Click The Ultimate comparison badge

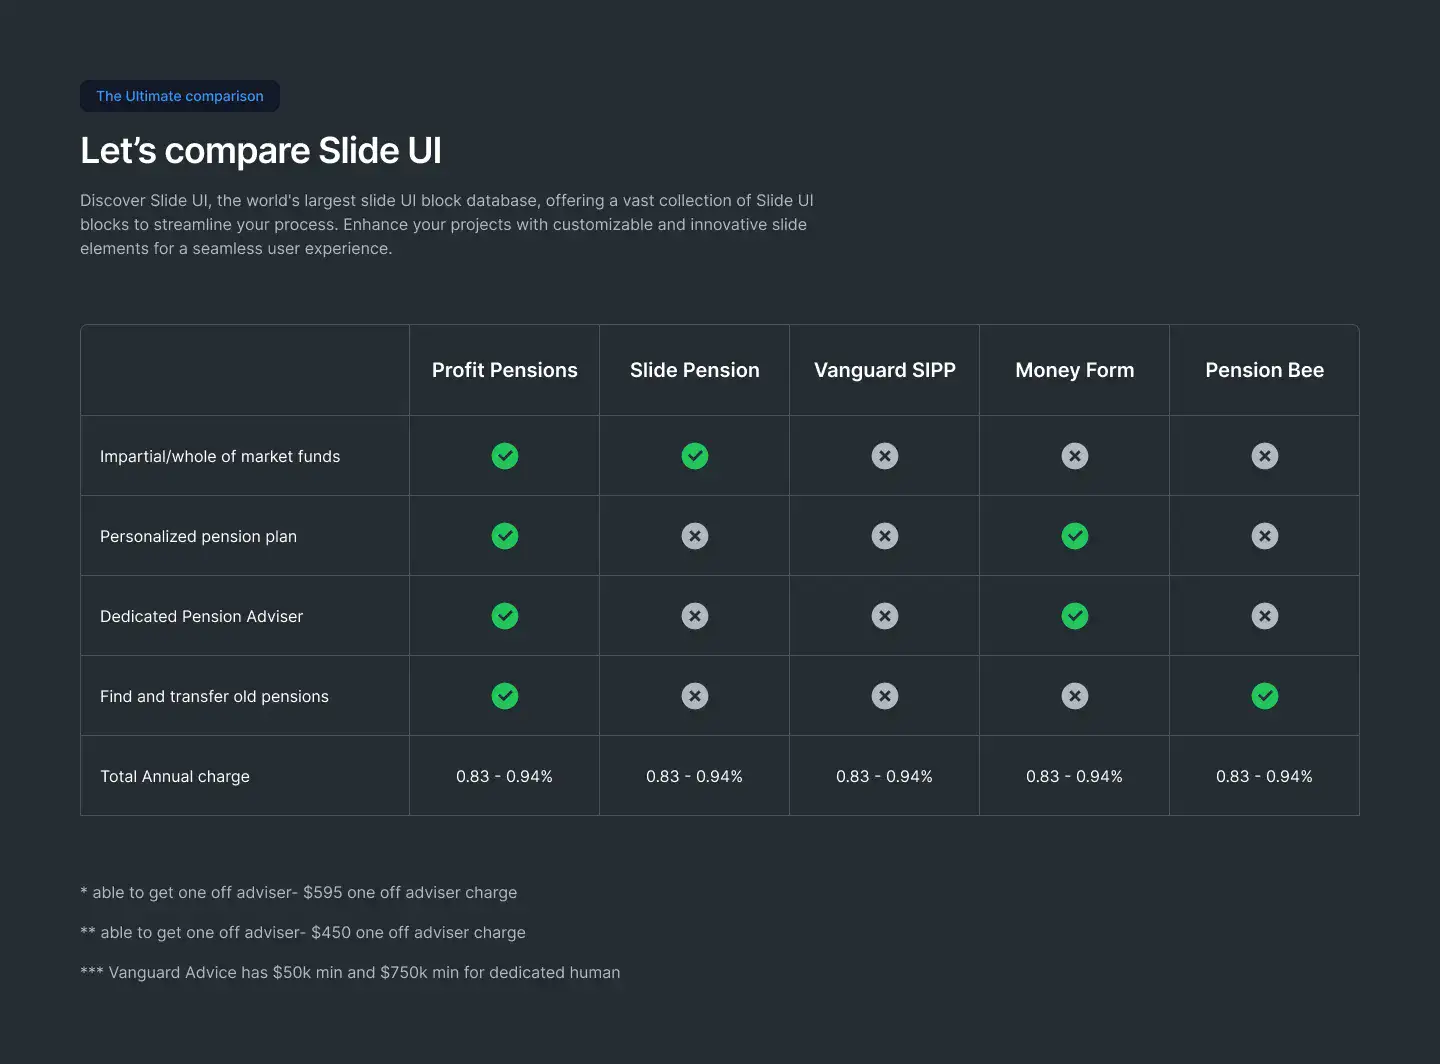[x=180, y=96]
